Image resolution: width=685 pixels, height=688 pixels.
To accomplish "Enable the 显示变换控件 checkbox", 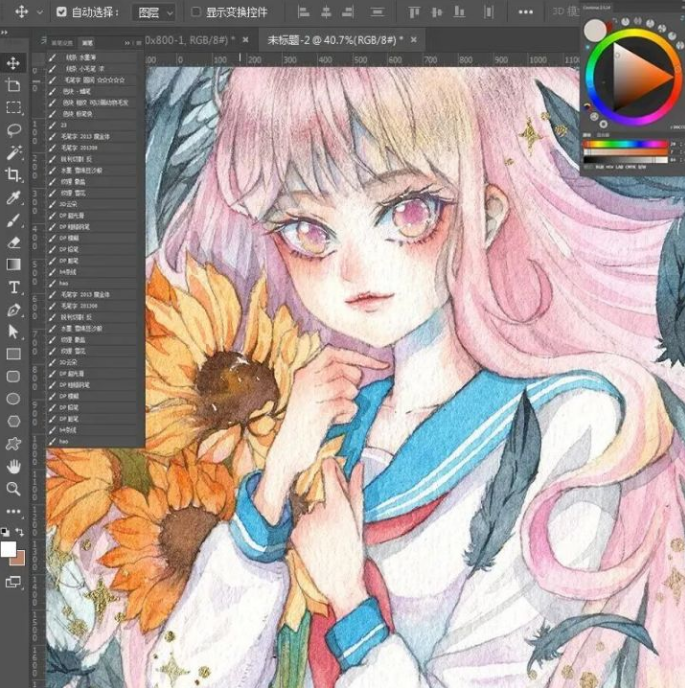I will pos(196,12).
